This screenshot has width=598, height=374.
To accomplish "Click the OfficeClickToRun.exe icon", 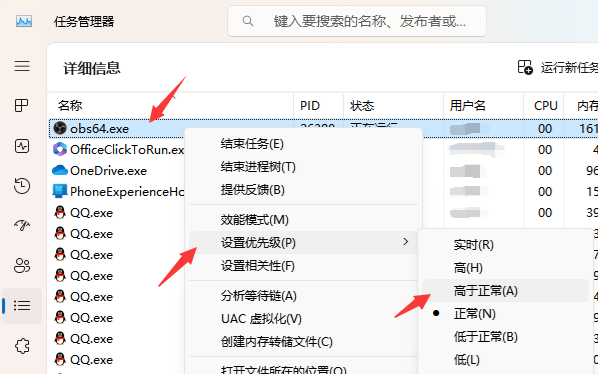I will (60, 149).
